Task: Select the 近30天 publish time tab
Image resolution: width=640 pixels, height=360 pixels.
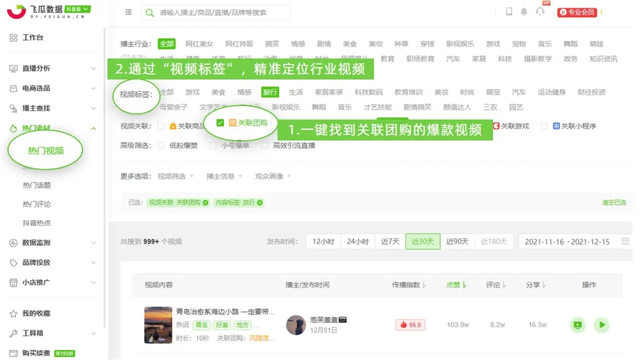Action: (x=423, y=242)
